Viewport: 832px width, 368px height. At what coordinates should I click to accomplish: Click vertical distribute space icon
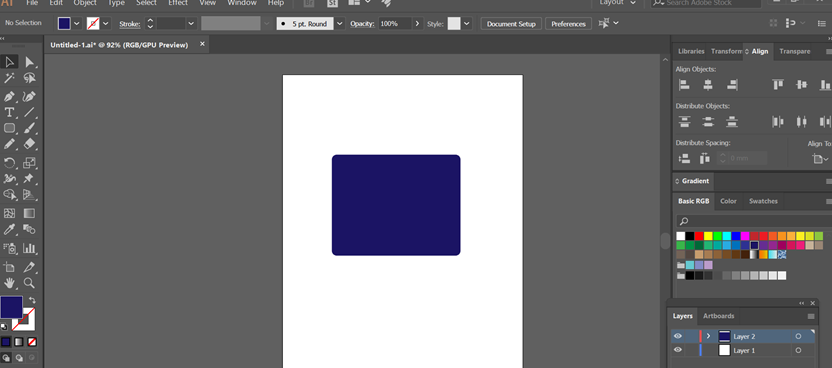(x=684, y=158)
